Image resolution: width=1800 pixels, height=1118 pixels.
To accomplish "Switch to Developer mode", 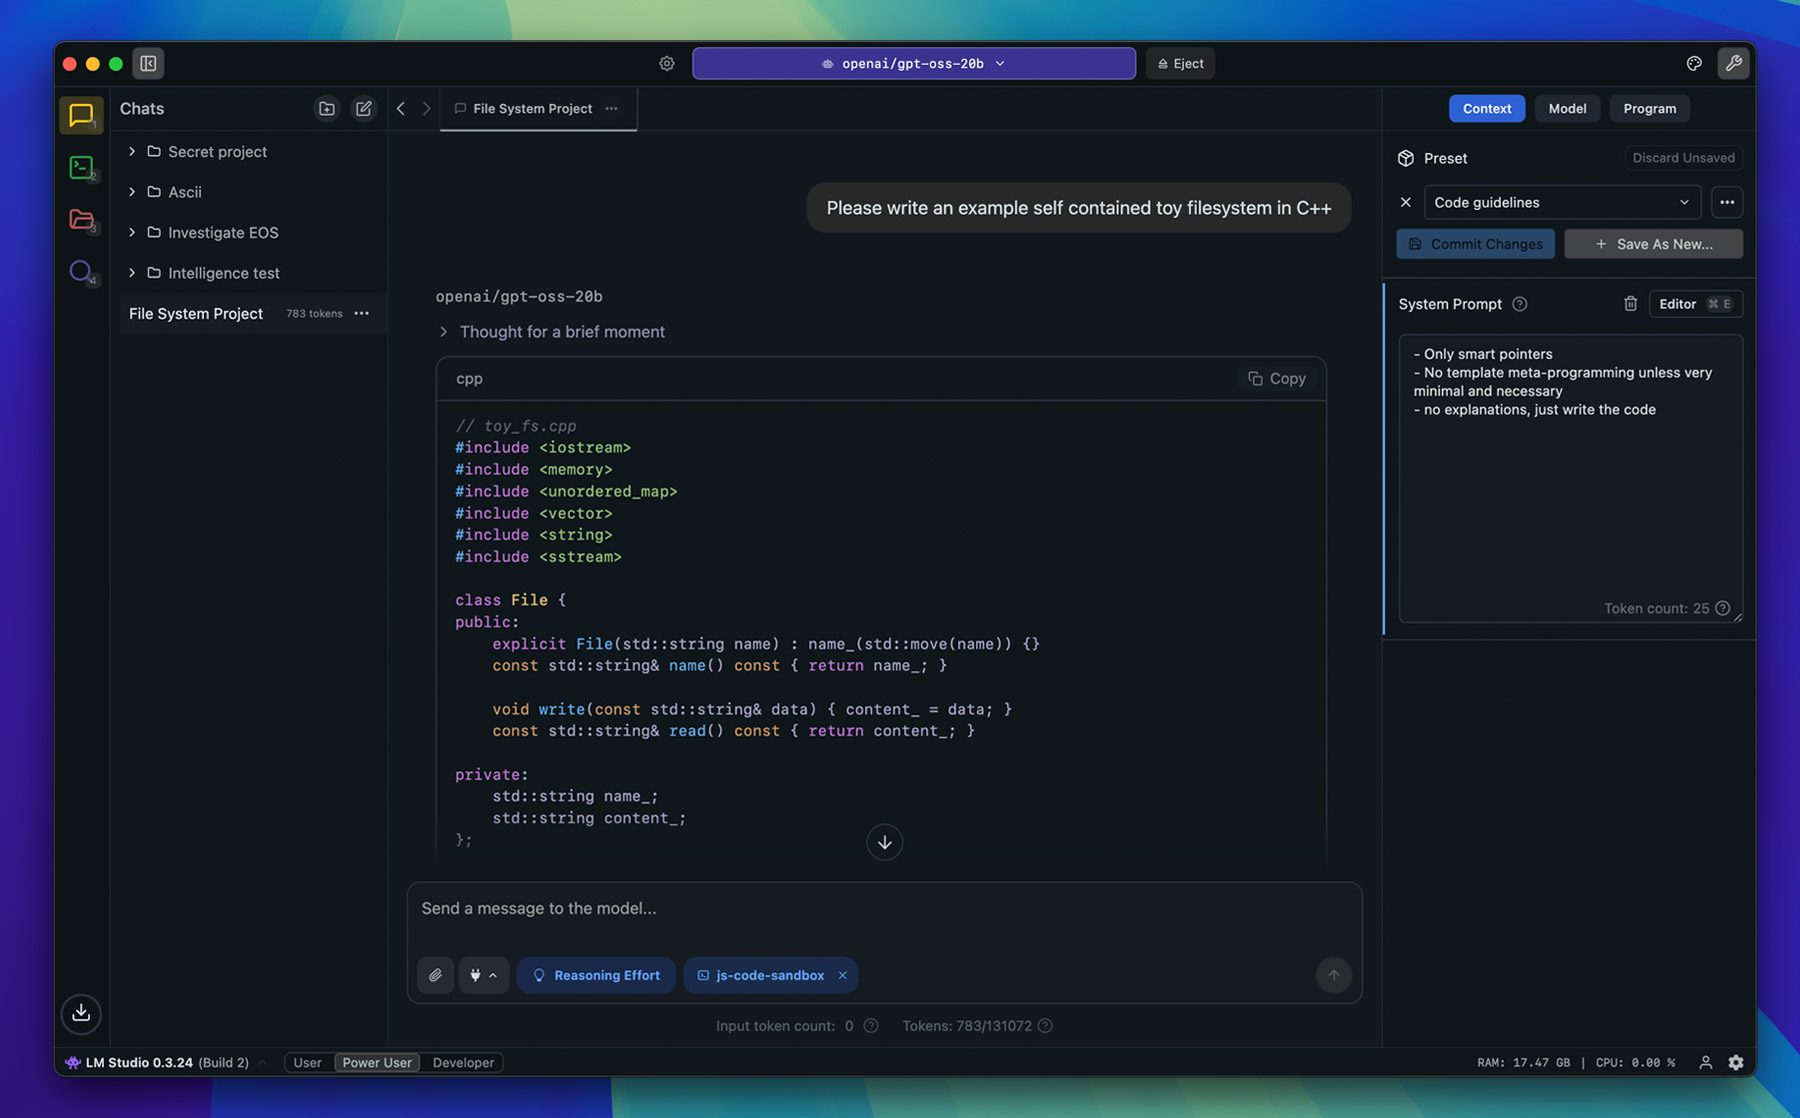I will [463, 1062].
